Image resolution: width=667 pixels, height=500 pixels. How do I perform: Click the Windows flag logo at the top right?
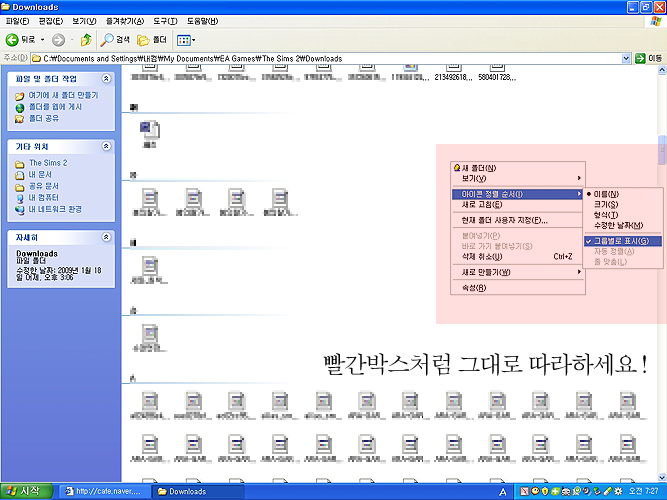[x=656, y=21]
